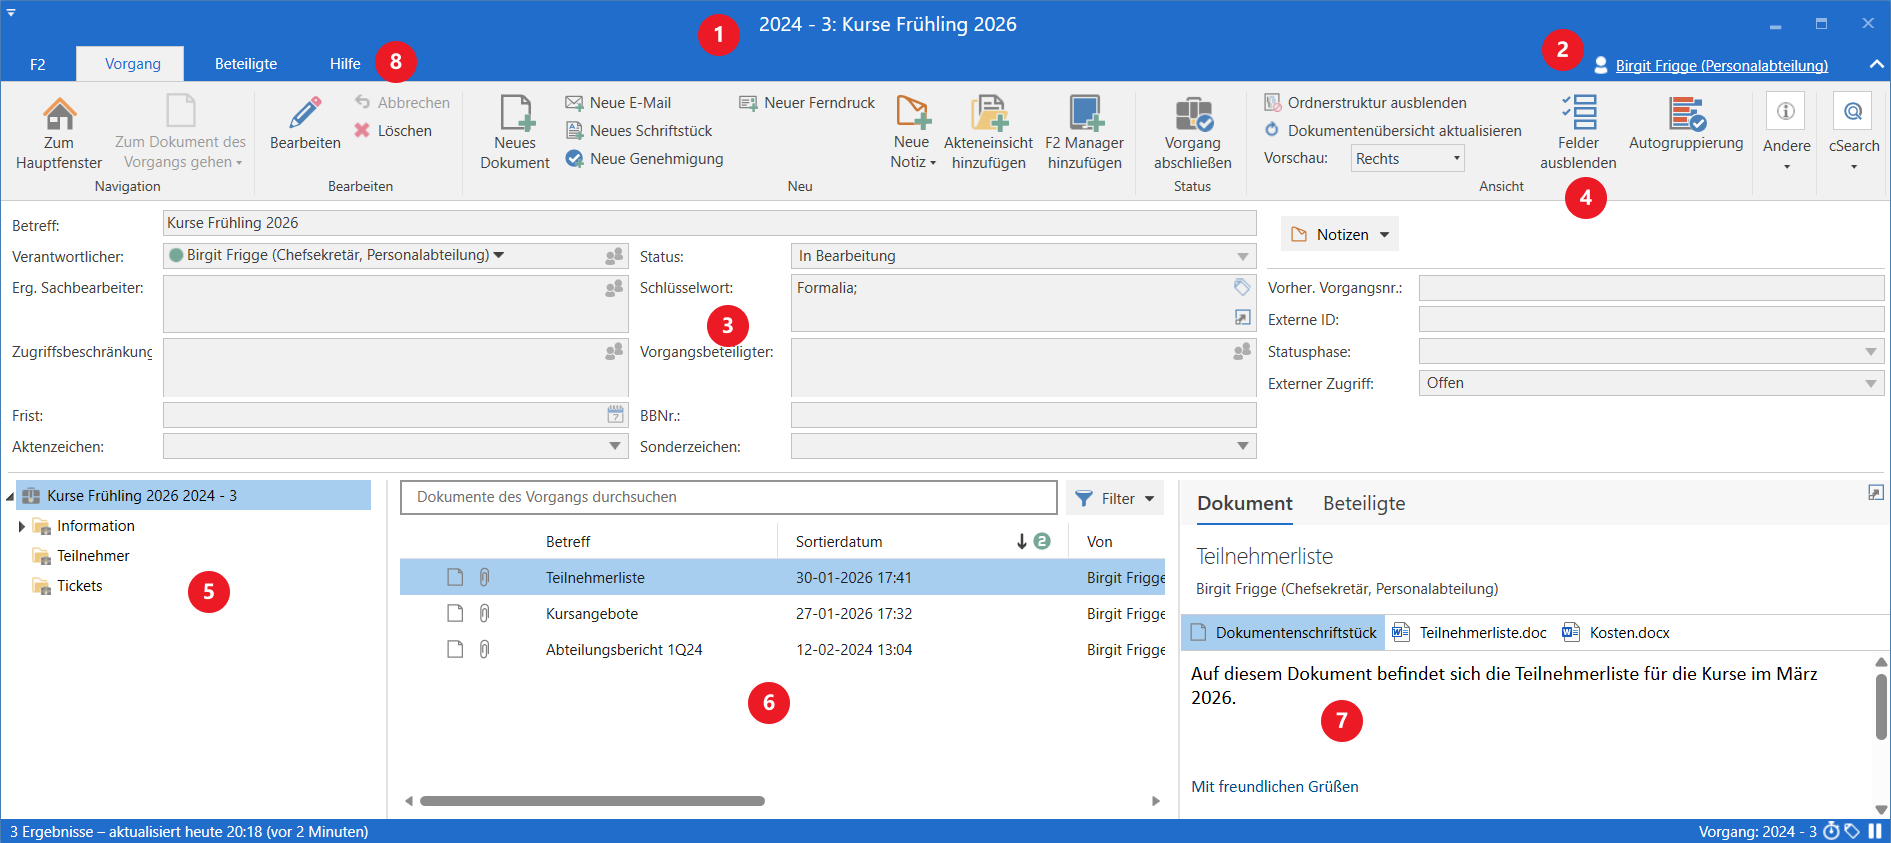Click Zum Hauptfenster home icon
1891x843 pixels.
point(59,114)
